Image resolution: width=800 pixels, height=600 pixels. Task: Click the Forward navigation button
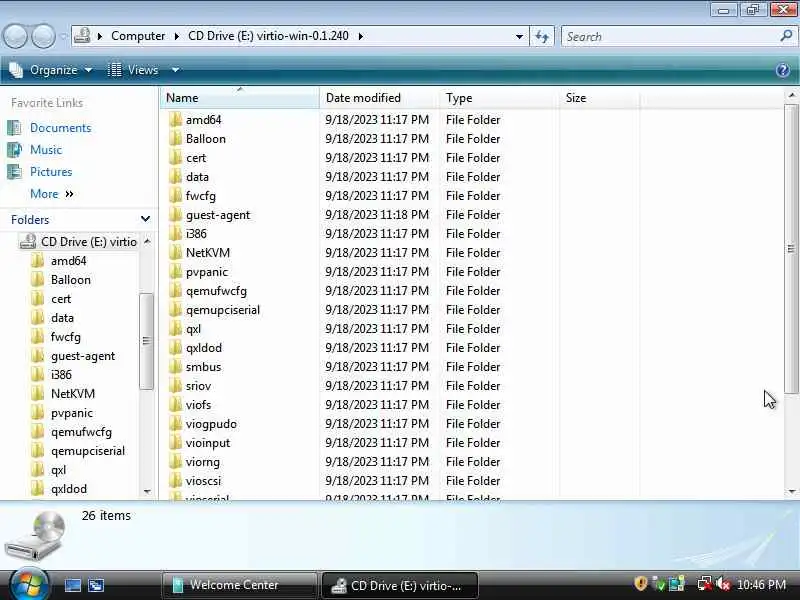pyautogui.click(x=43, y=36)
